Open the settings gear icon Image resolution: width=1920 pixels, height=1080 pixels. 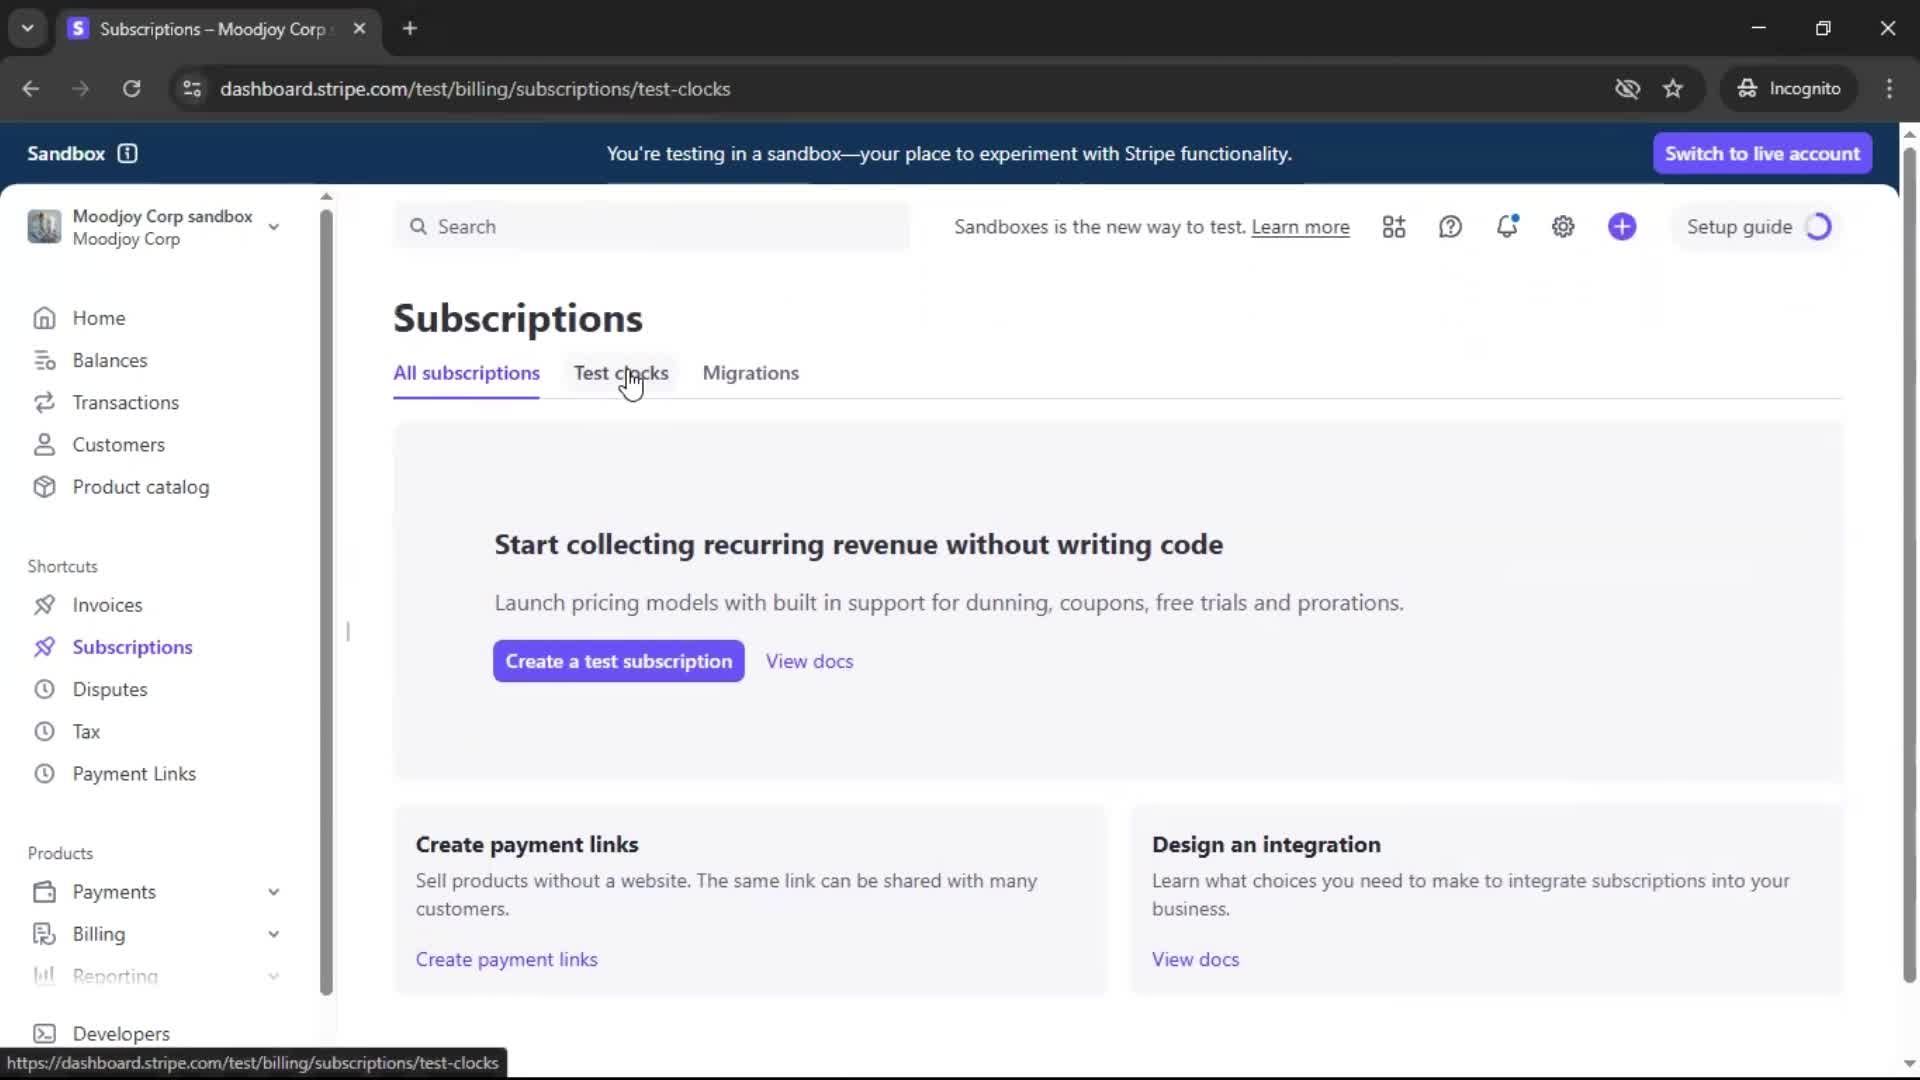point(1563,227)
